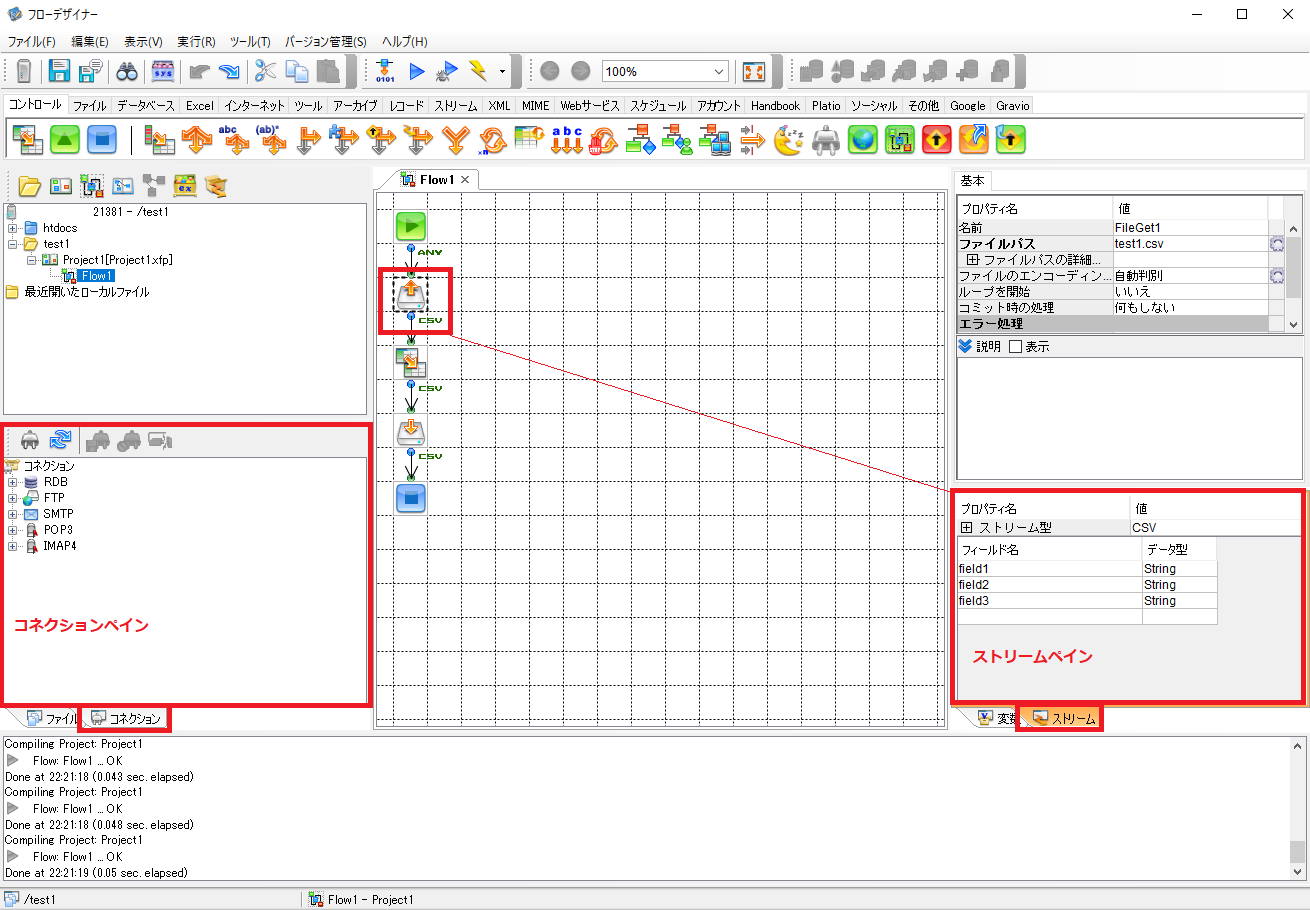Viewport: 1310px width, 910px height.
Task: Select the FilePut node on canvas
Action: pos(410,431)
